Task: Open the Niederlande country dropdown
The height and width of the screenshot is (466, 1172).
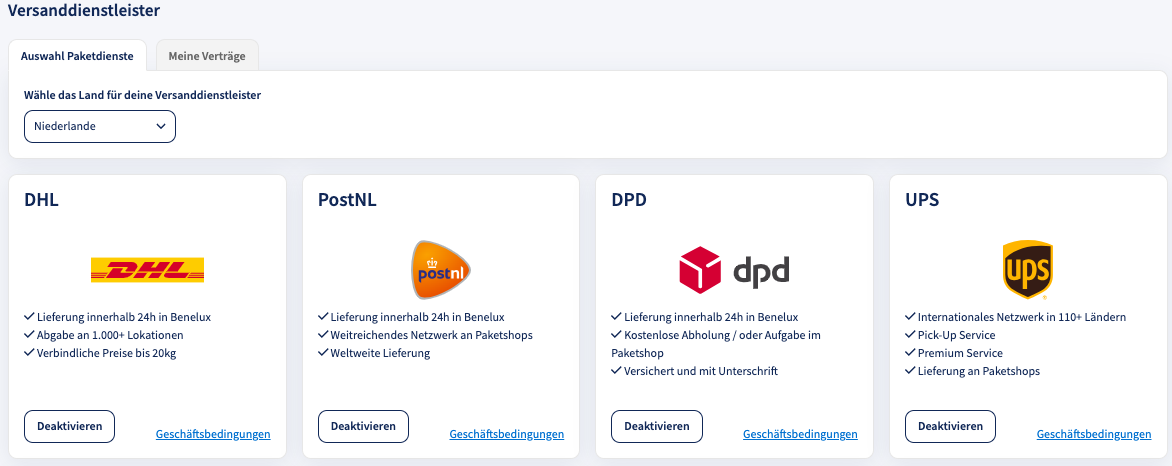Action: point(99,126)
